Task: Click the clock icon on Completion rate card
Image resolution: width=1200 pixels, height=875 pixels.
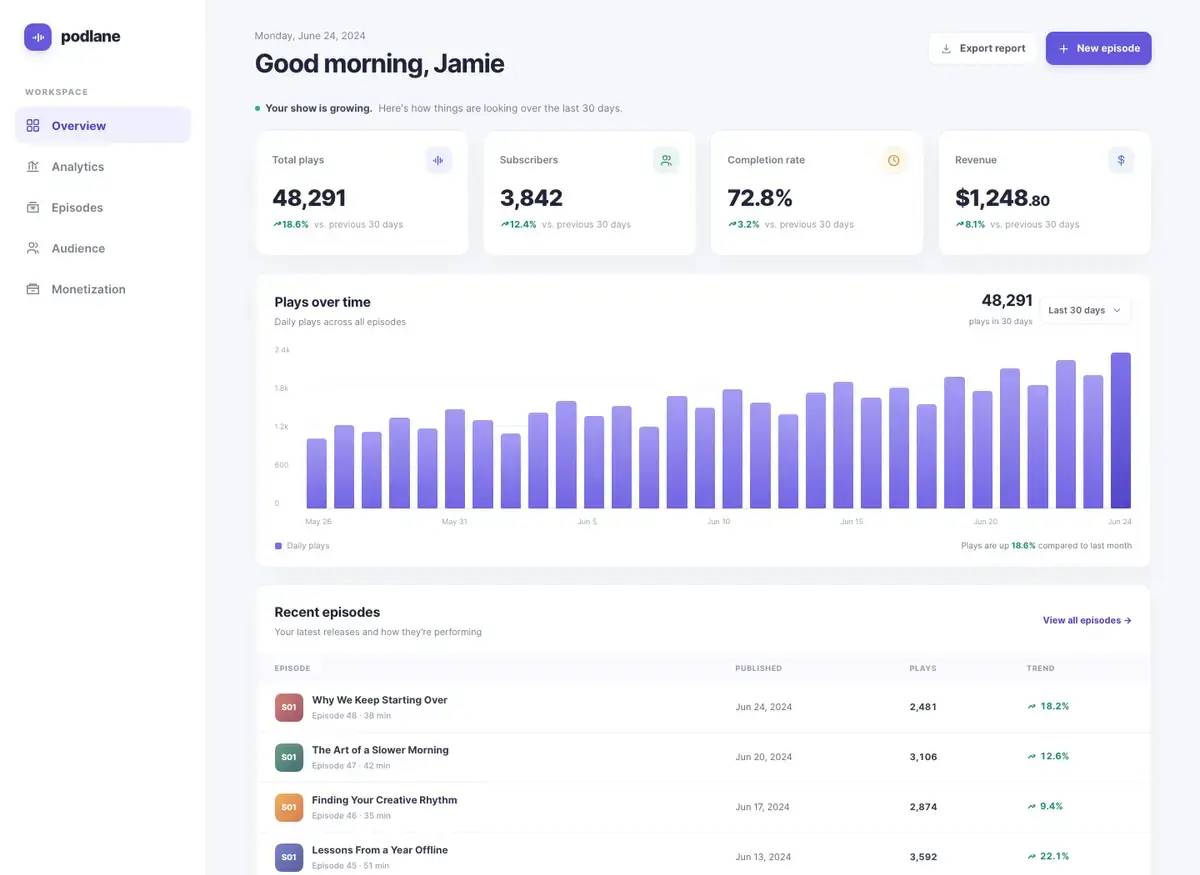Action: [x=894, y=160]
